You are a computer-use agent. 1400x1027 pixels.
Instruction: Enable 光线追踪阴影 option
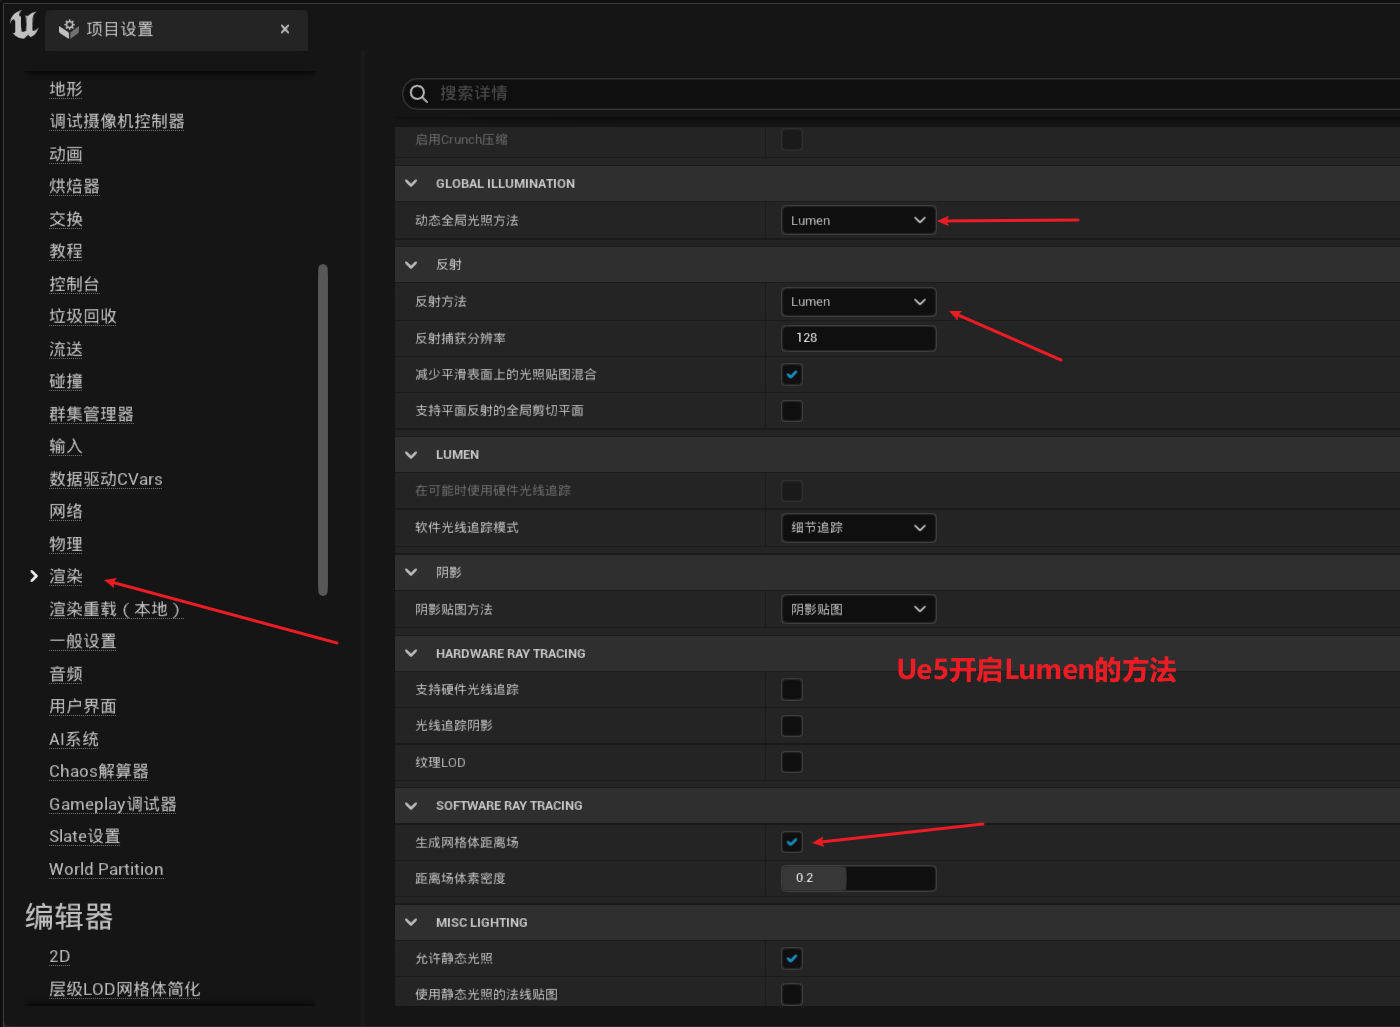pyautogui.click(x=791, y=725)
